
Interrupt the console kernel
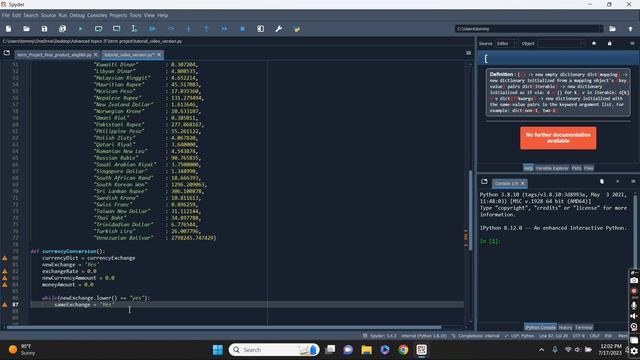(617, 182)
